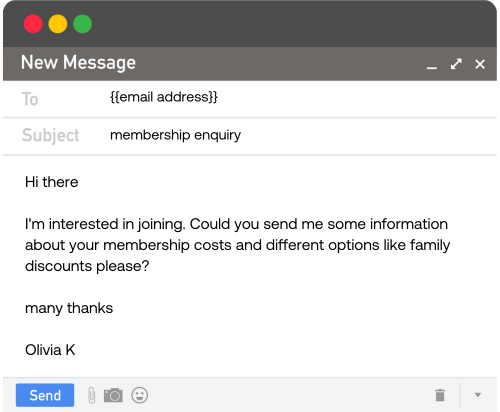Viewport: 500px width, 412px height.
Task: Insert a photo using the camera icon
Action: tap(113, 395)
